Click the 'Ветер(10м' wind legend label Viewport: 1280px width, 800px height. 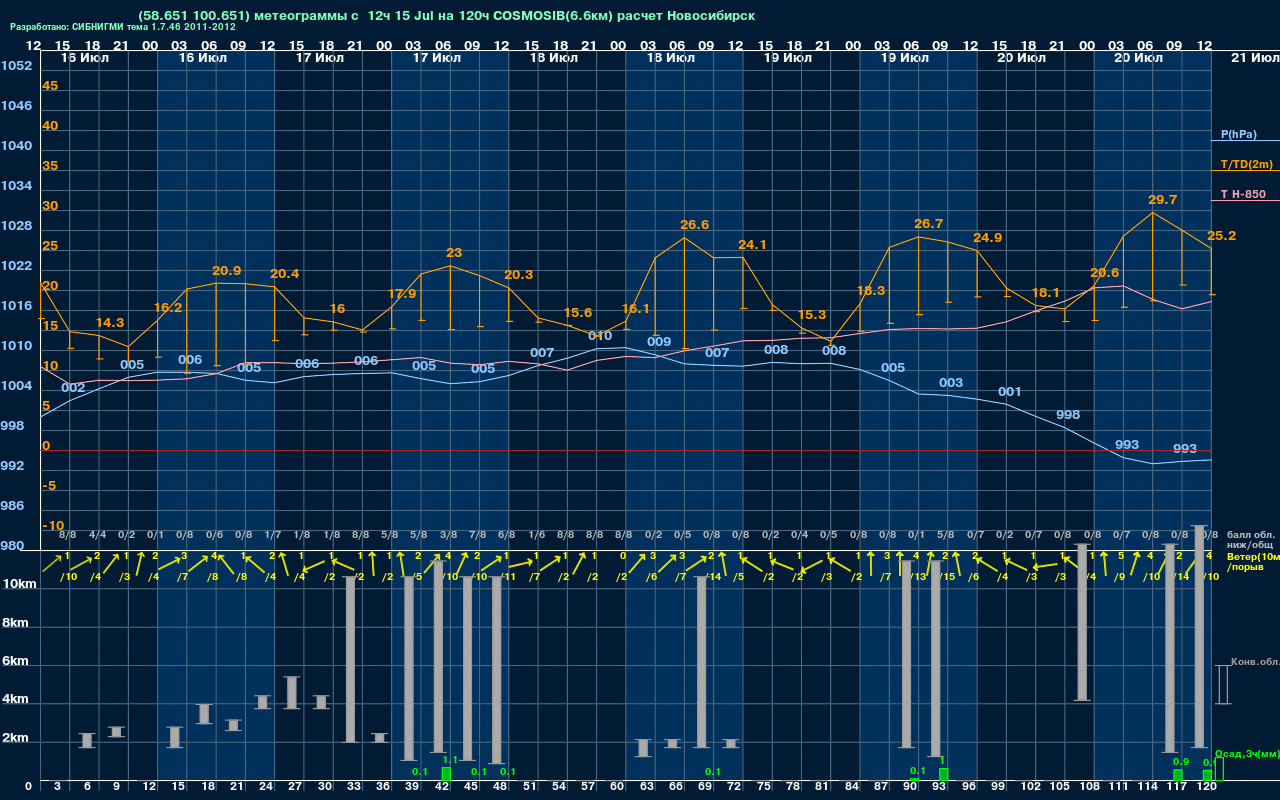[x=1252, y=556]
